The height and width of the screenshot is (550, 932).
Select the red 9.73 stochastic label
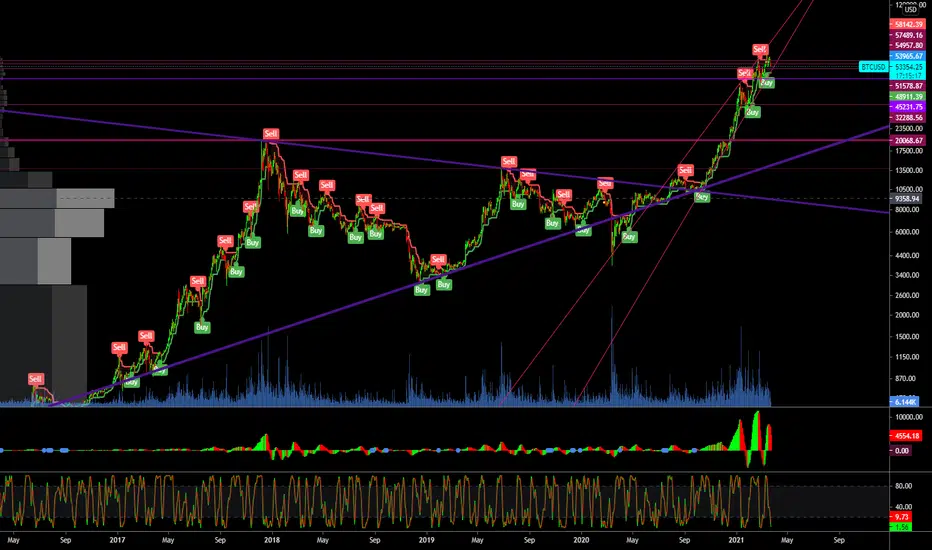(901, 517)
